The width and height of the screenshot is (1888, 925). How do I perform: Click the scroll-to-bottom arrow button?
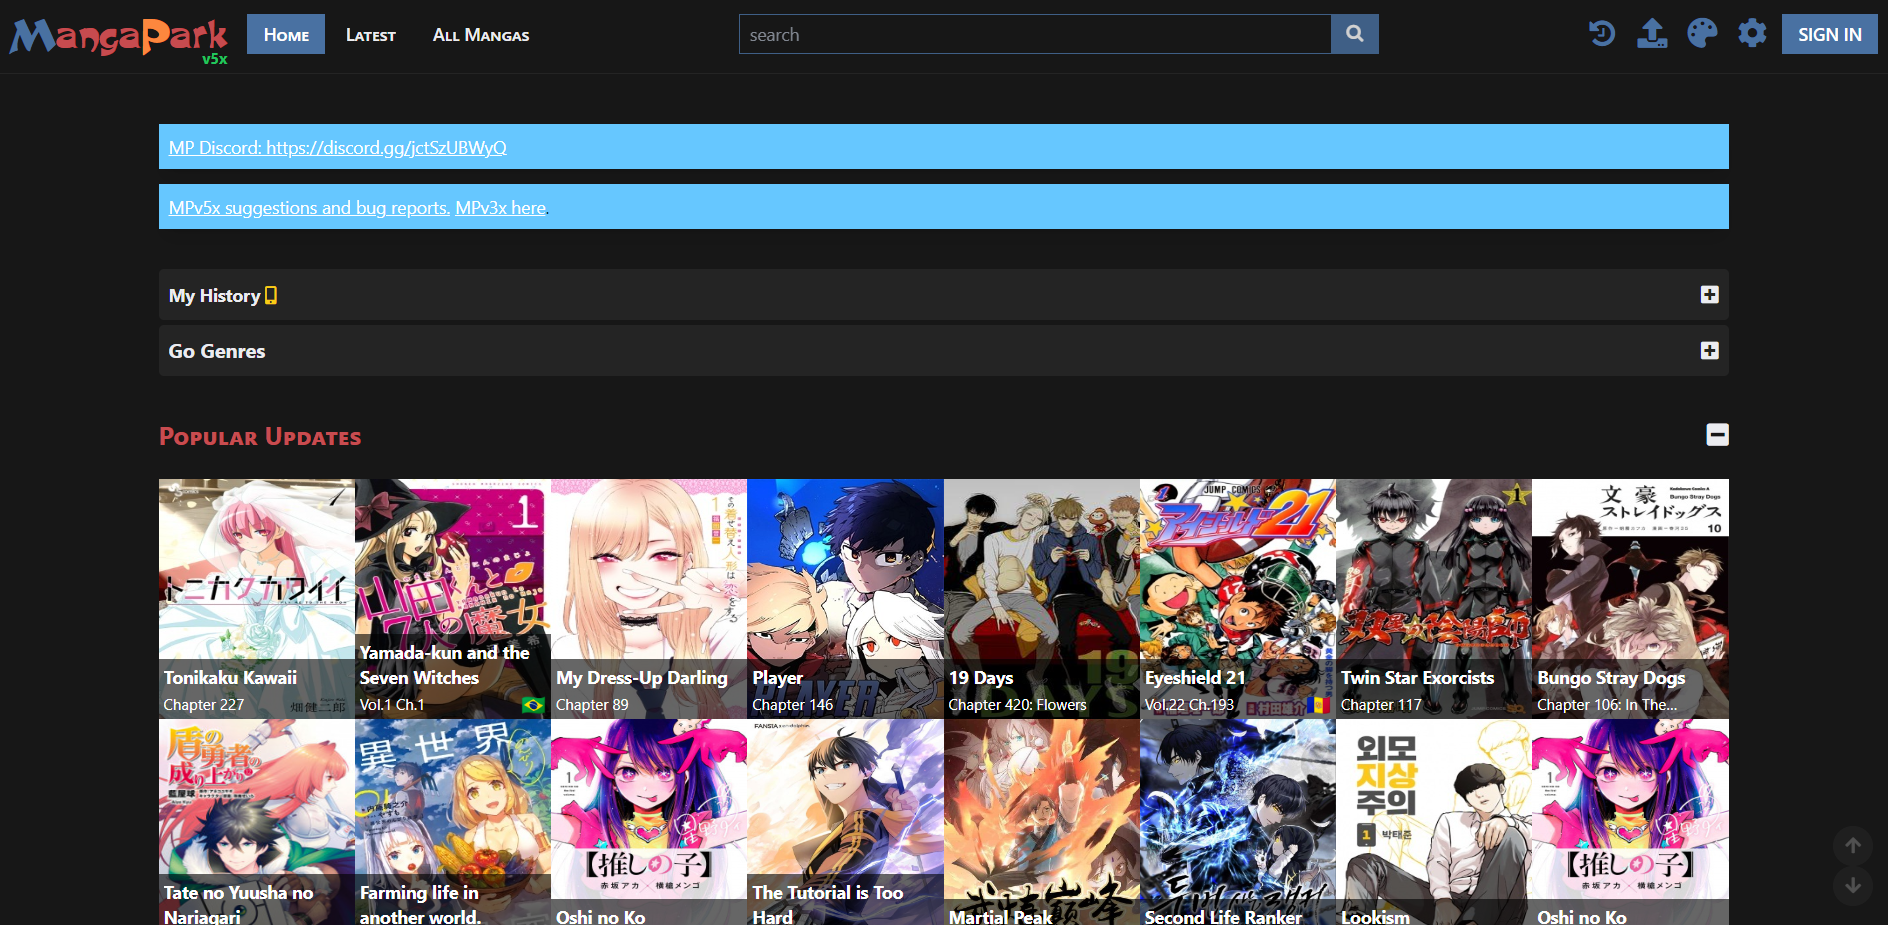coord(1853,885)
